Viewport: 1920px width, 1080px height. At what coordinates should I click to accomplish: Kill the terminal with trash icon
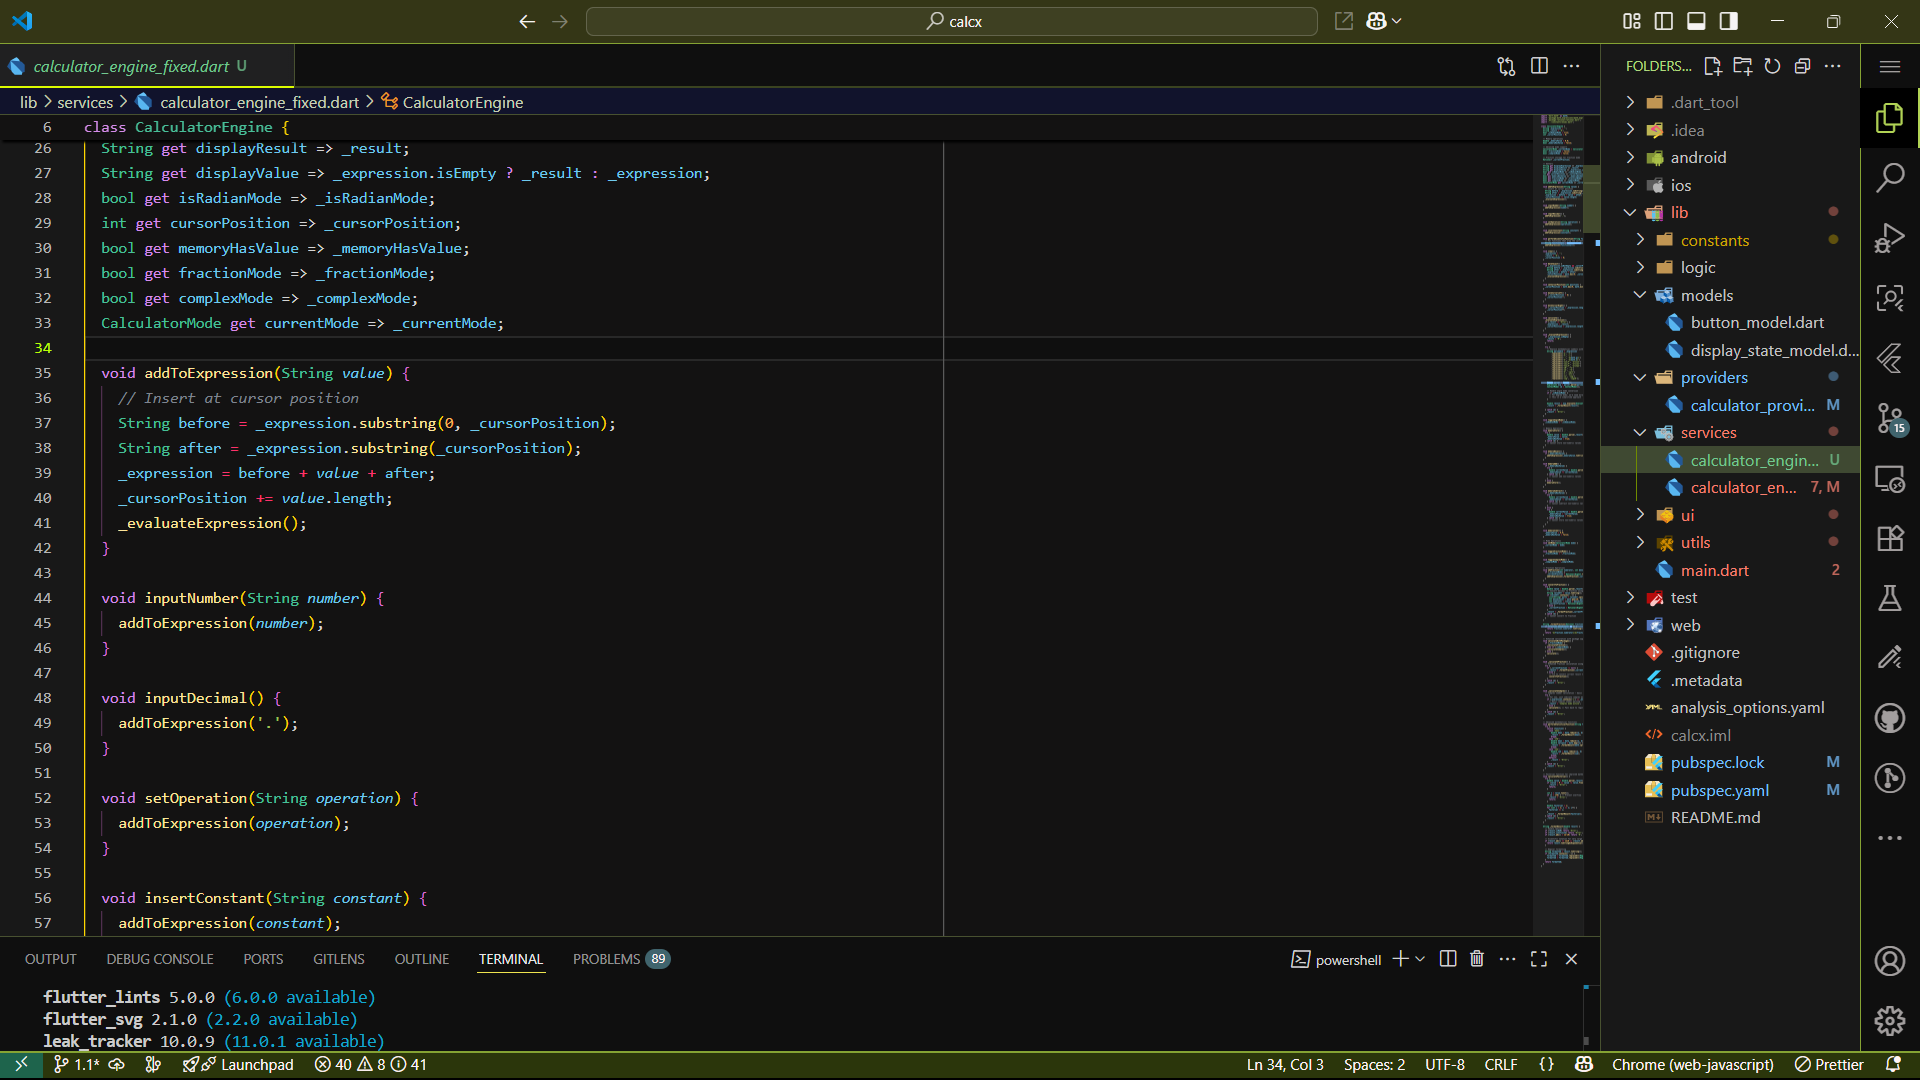pyautogui.click(x=1477, y=959)
